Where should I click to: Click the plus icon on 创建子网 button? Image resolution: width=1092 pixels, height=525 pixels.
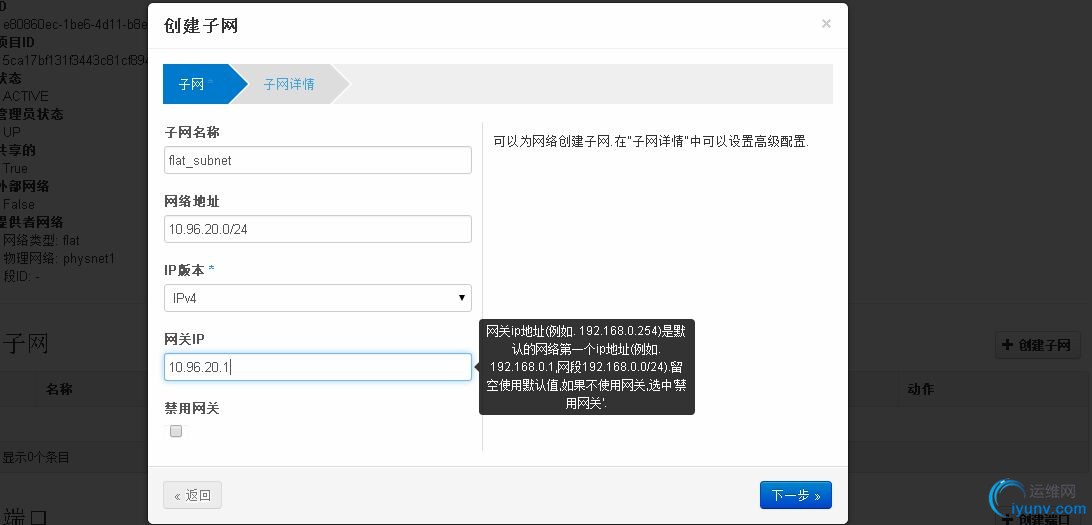click(1008, 345)
